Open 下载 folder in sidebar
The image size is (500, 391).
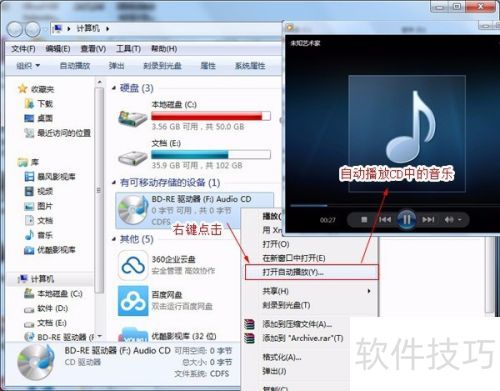pyautogui.click(x=39, y=104)
